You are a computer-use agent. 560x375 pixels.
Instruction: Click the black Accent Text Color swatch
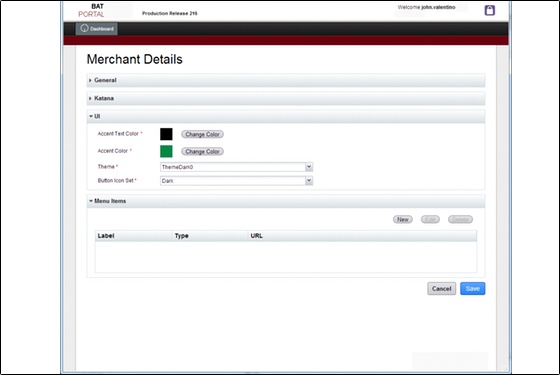[166, 134]
